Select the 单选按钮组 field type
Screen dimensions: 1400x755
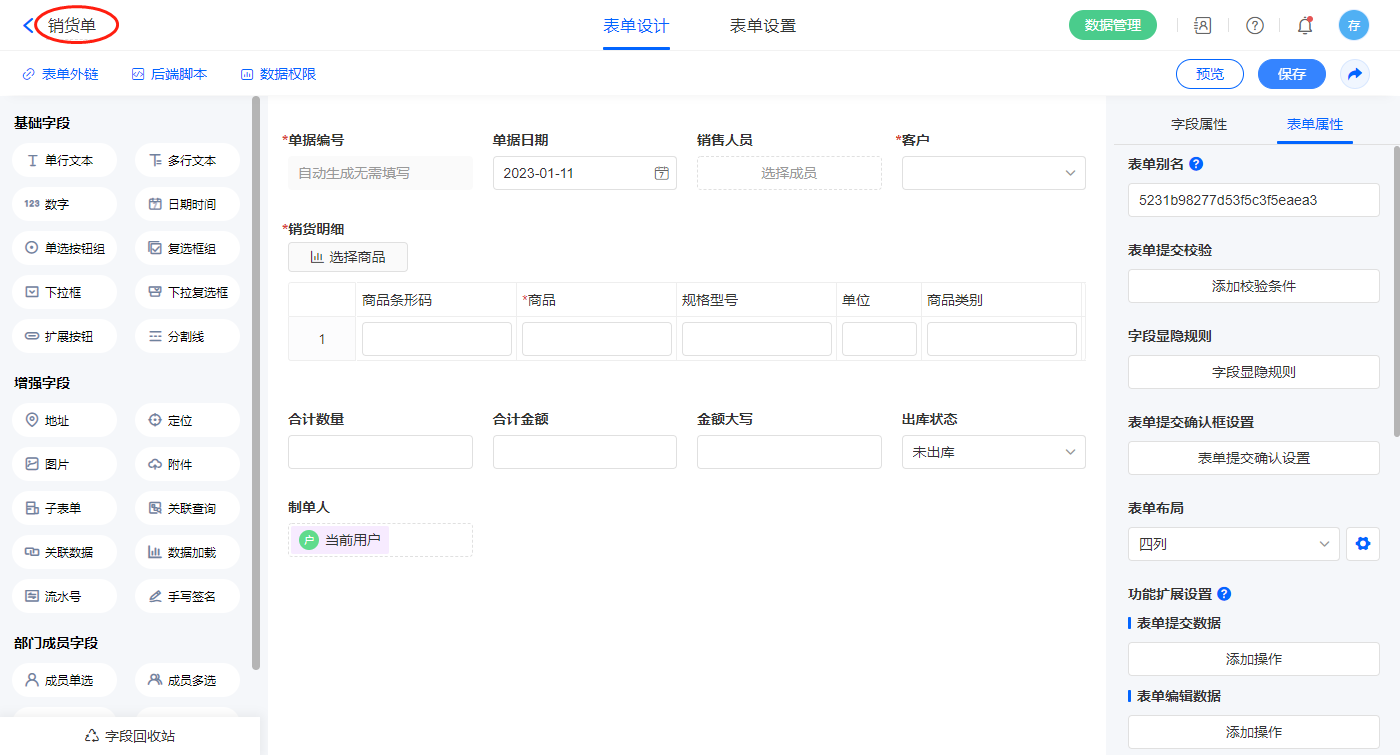[65, 248]
